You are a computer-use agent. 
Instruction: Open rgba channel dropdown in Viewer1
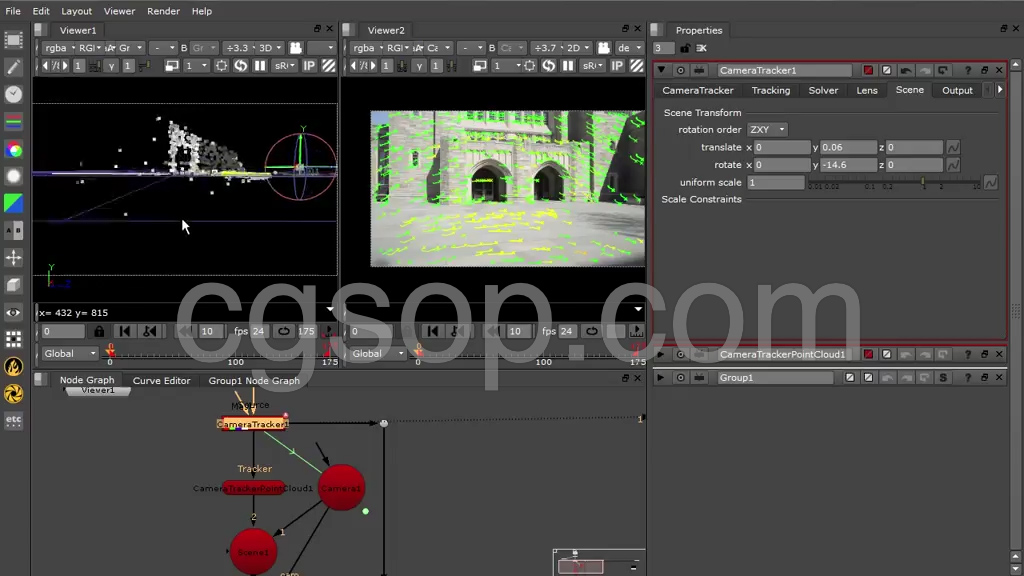59,48
